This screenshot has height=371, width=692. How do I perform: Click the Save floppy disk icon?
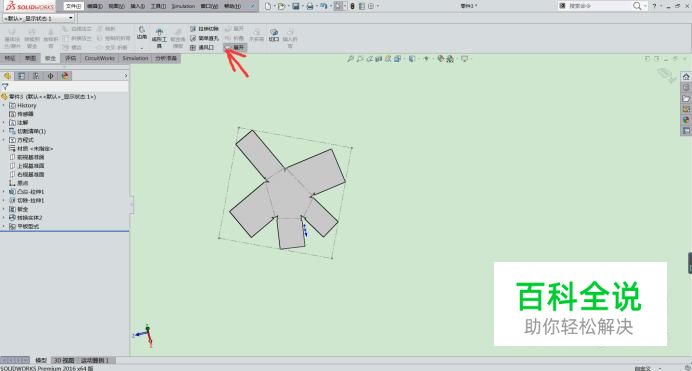[x=296, y=6]
